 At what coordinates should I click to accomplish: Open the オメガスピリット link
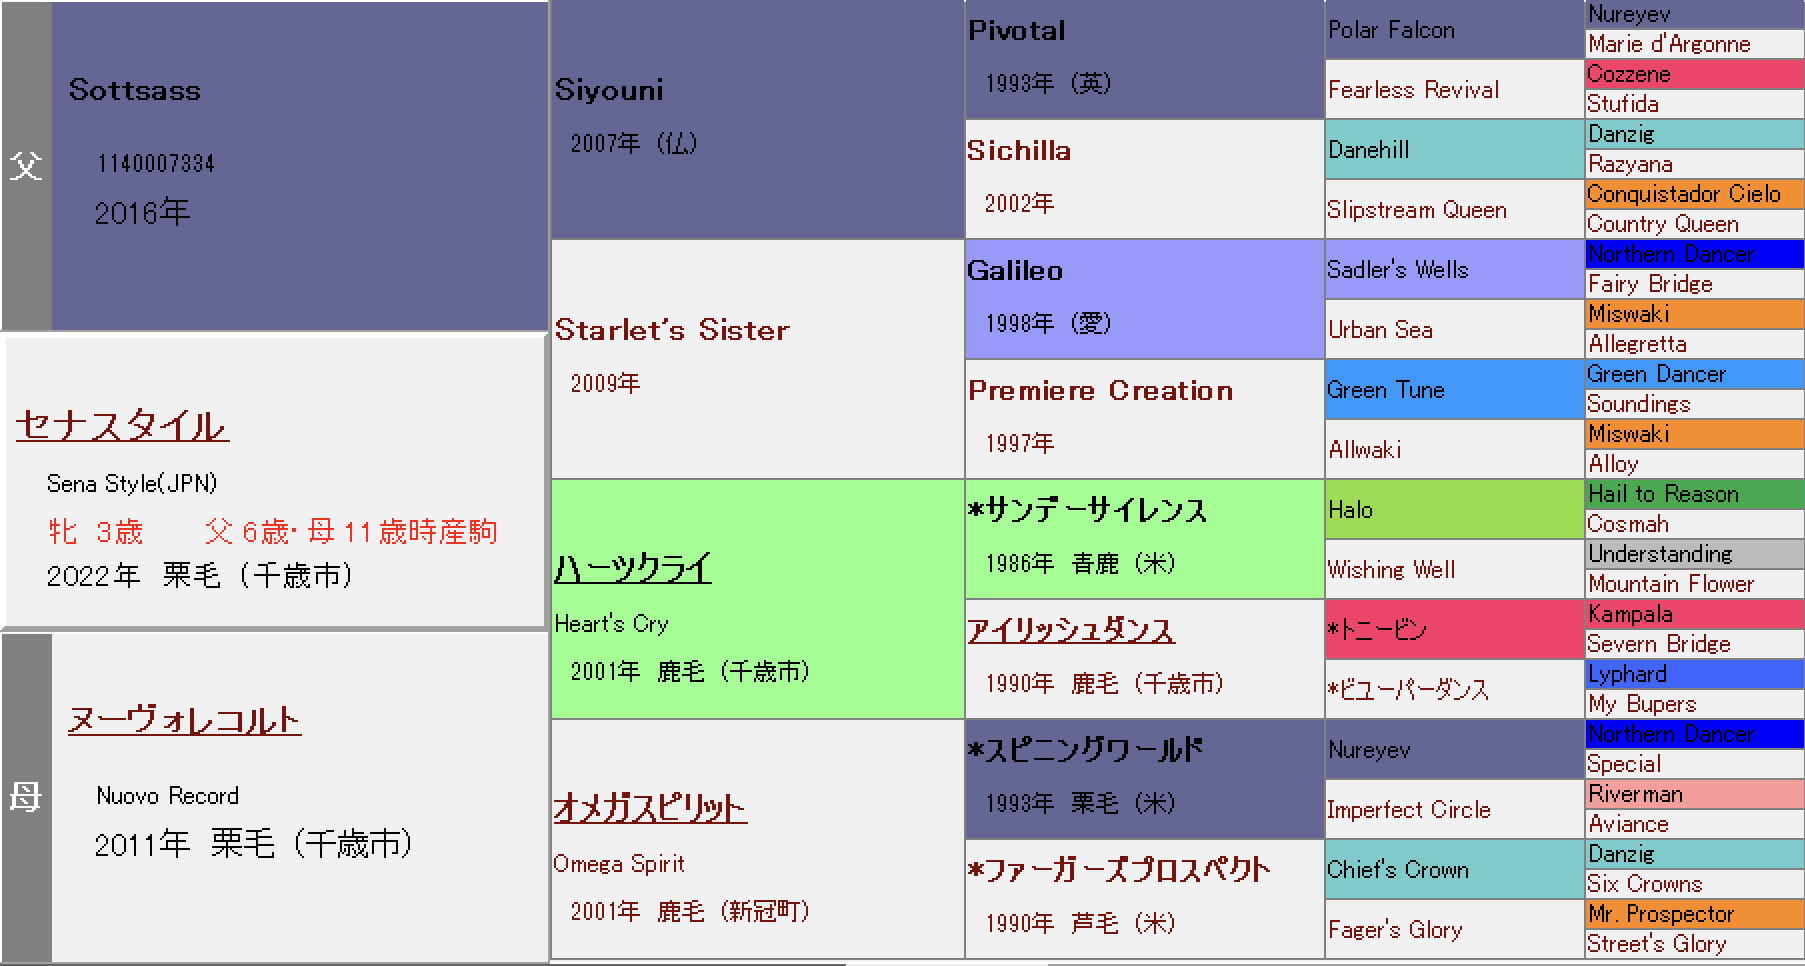pyautogui.click(x=650, y=808)
